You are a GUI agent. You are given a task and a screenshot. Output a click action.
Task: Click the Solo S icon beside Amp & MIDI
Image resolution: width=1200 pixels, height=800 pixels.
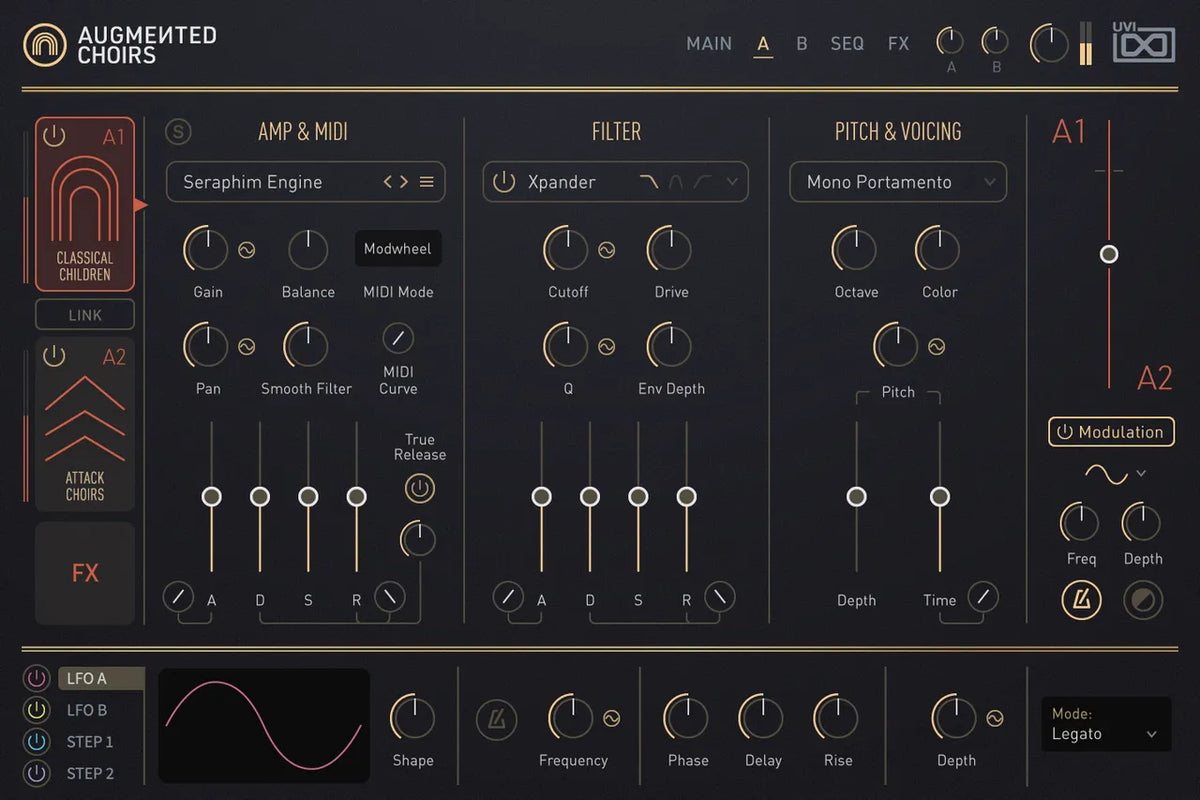[x=179, y=132]
